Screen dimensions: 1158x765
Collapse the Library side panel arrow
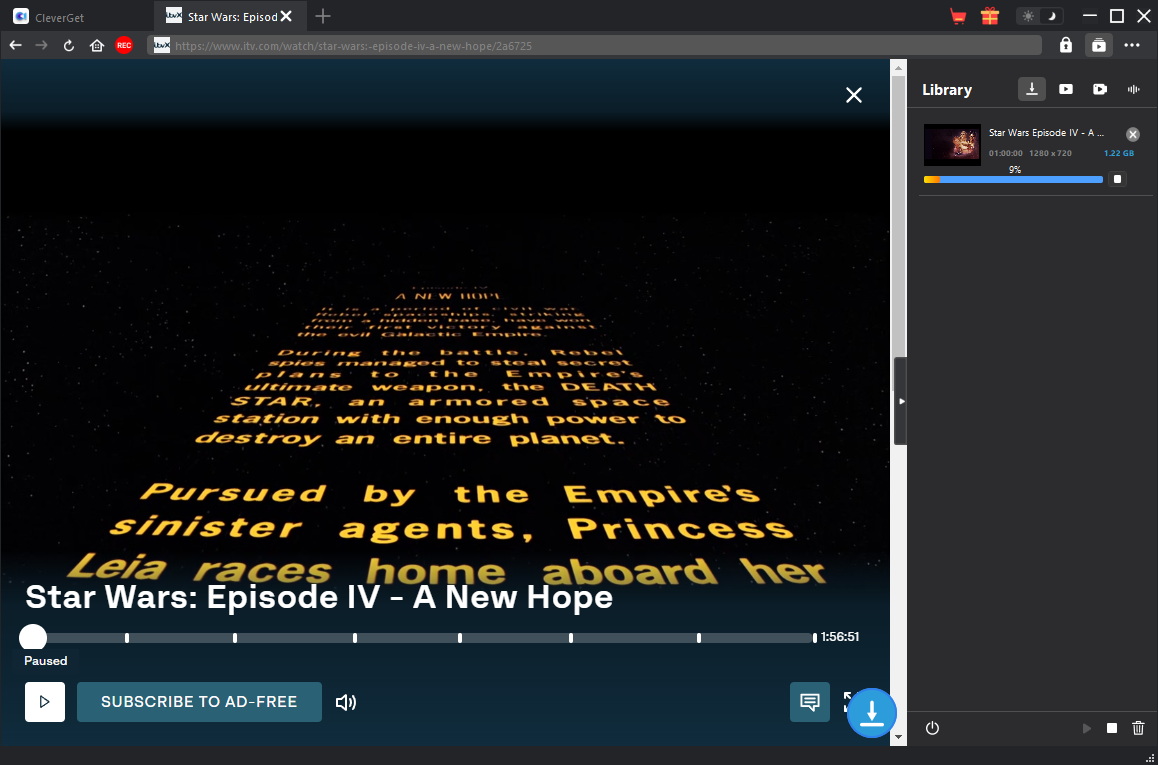901,401
